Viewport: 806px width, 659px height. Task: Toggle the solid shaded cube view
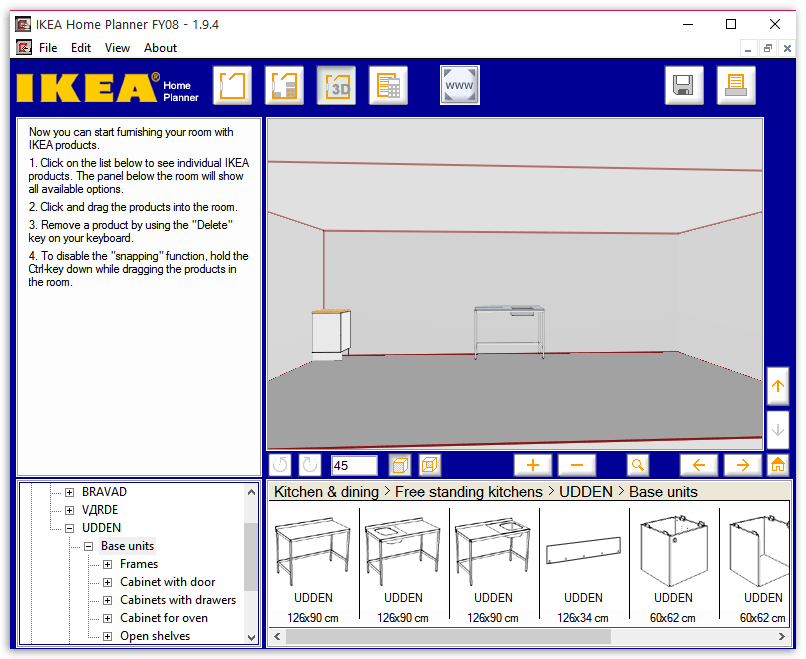pos(399,465)
